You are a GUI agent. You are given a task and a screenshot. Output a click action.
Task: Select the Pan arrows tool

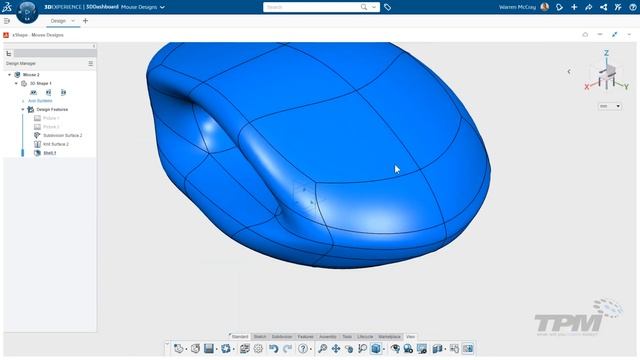[x=336, y=349]
